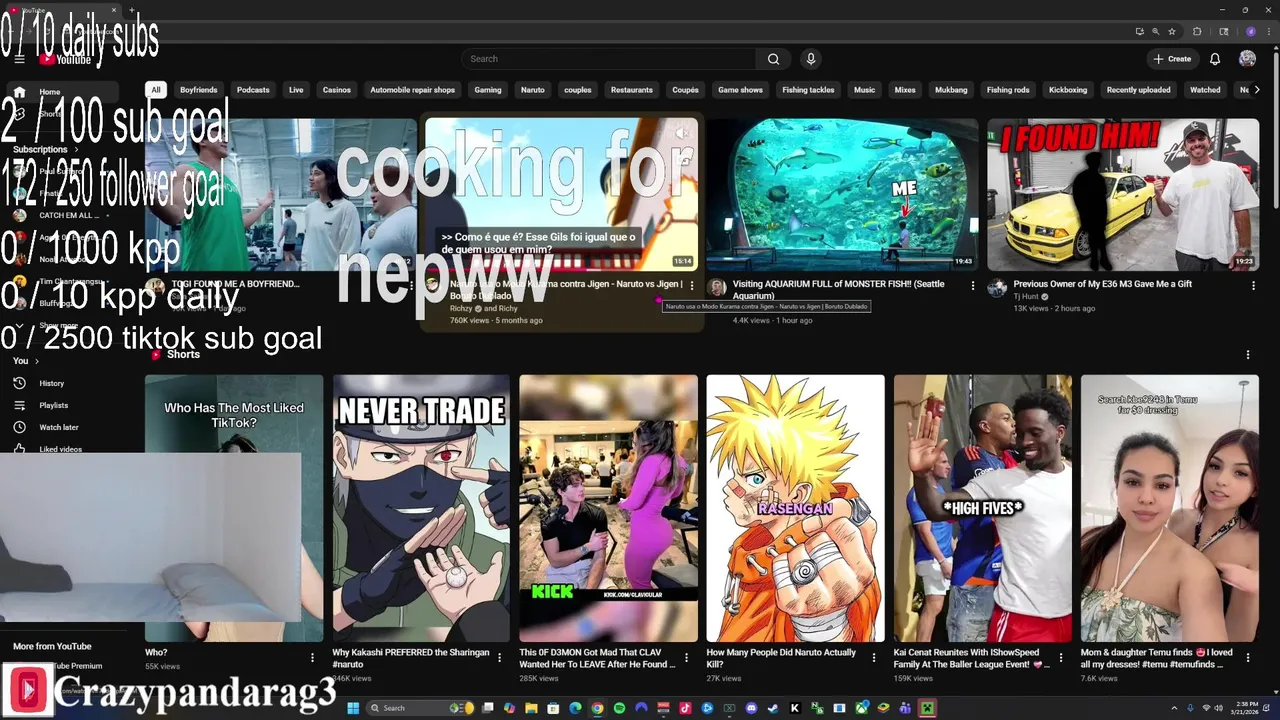Select the Gaming filter chip
The image size is (1280, 720).
488,90
